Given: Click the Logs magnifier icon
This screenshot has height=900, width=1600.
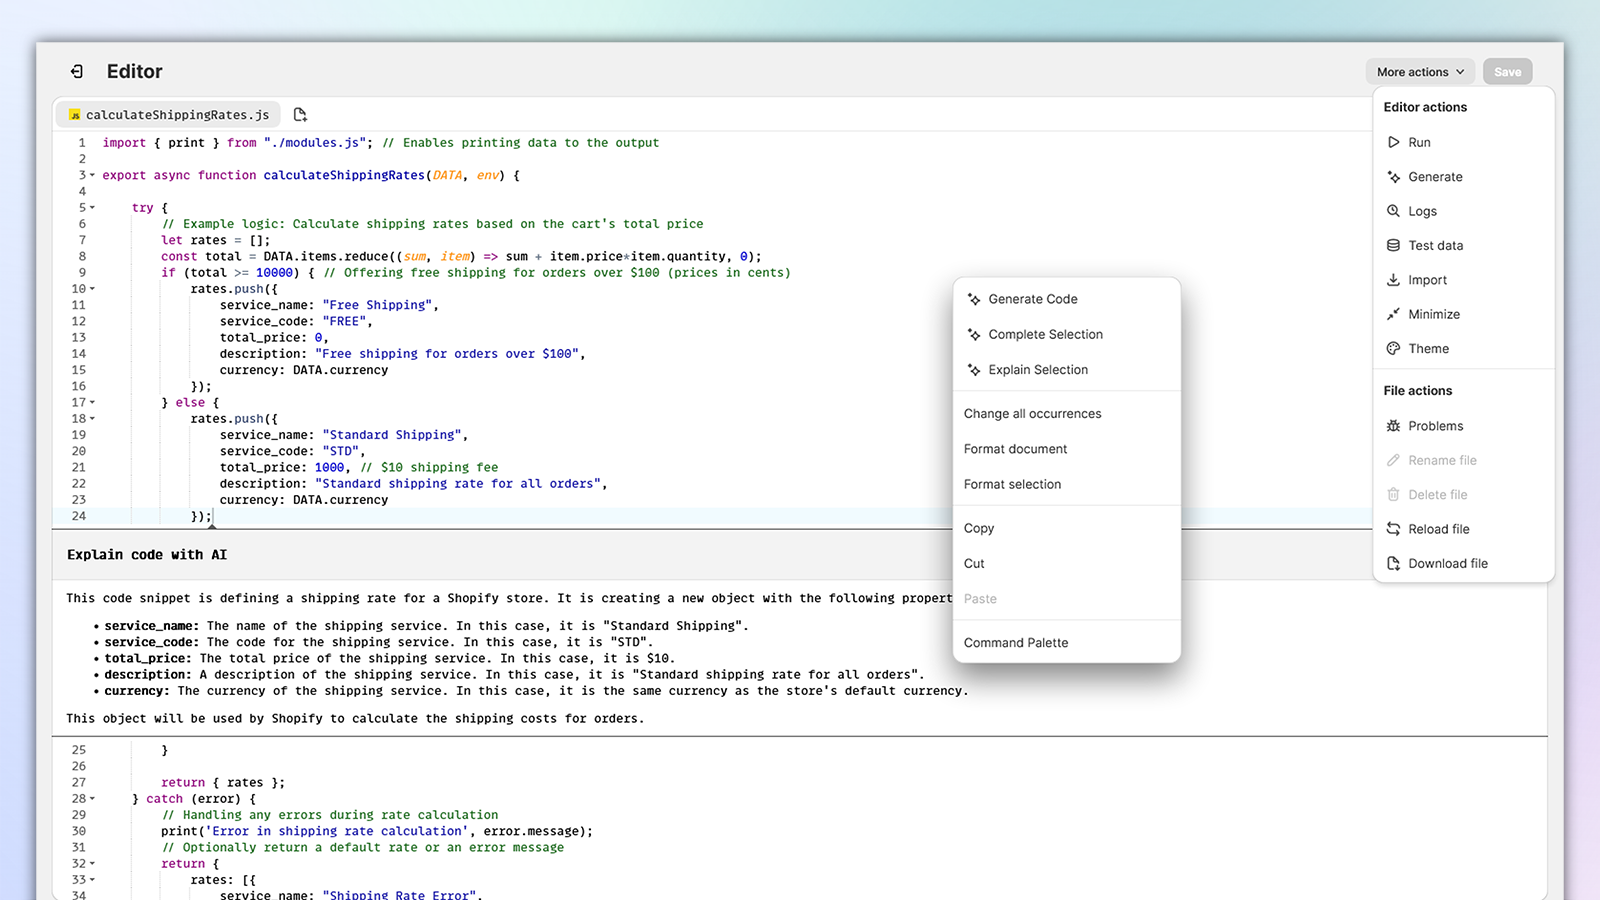Looking at the screenshot, I should coord(1393,211).
